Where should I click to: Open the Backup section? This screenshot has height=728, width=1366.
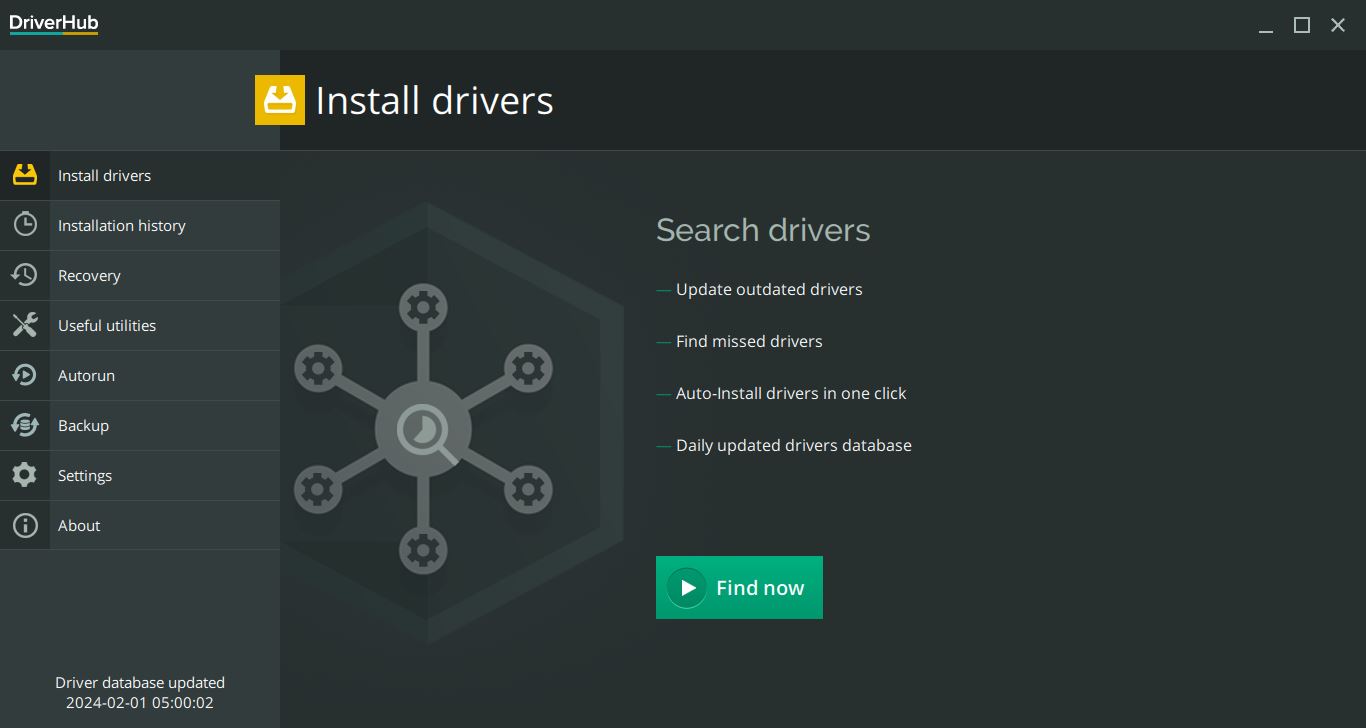click(x=140, y=425)
